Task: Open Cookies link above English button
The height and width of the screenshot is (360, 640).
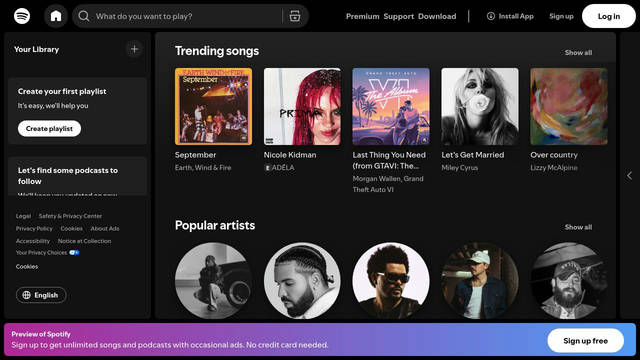Action: pos(27,267)
